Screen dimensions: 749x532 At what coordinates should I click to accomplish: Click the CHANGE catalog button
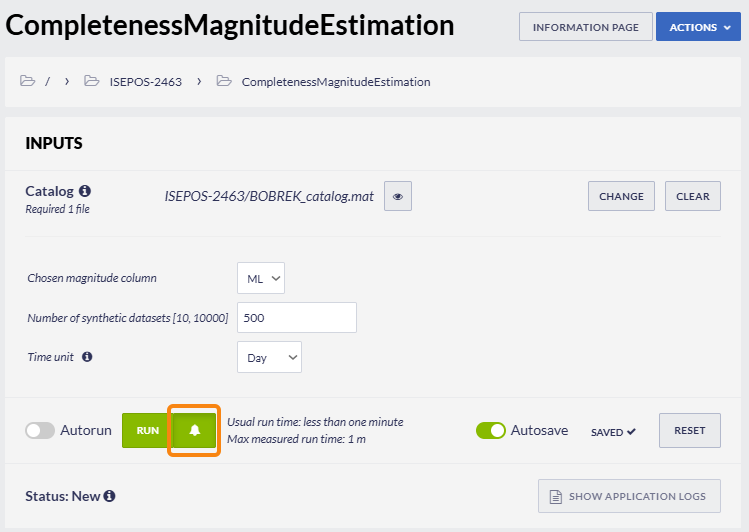621,196
